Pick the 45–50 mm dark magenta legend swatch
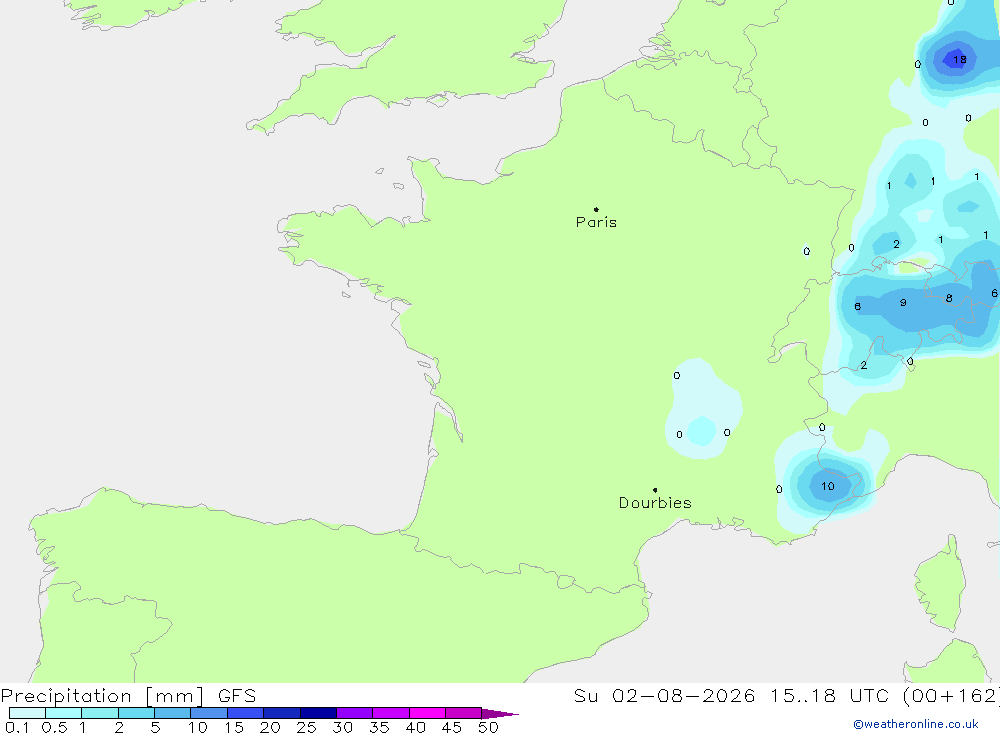 pyautogui.click(x=464, y=713)
